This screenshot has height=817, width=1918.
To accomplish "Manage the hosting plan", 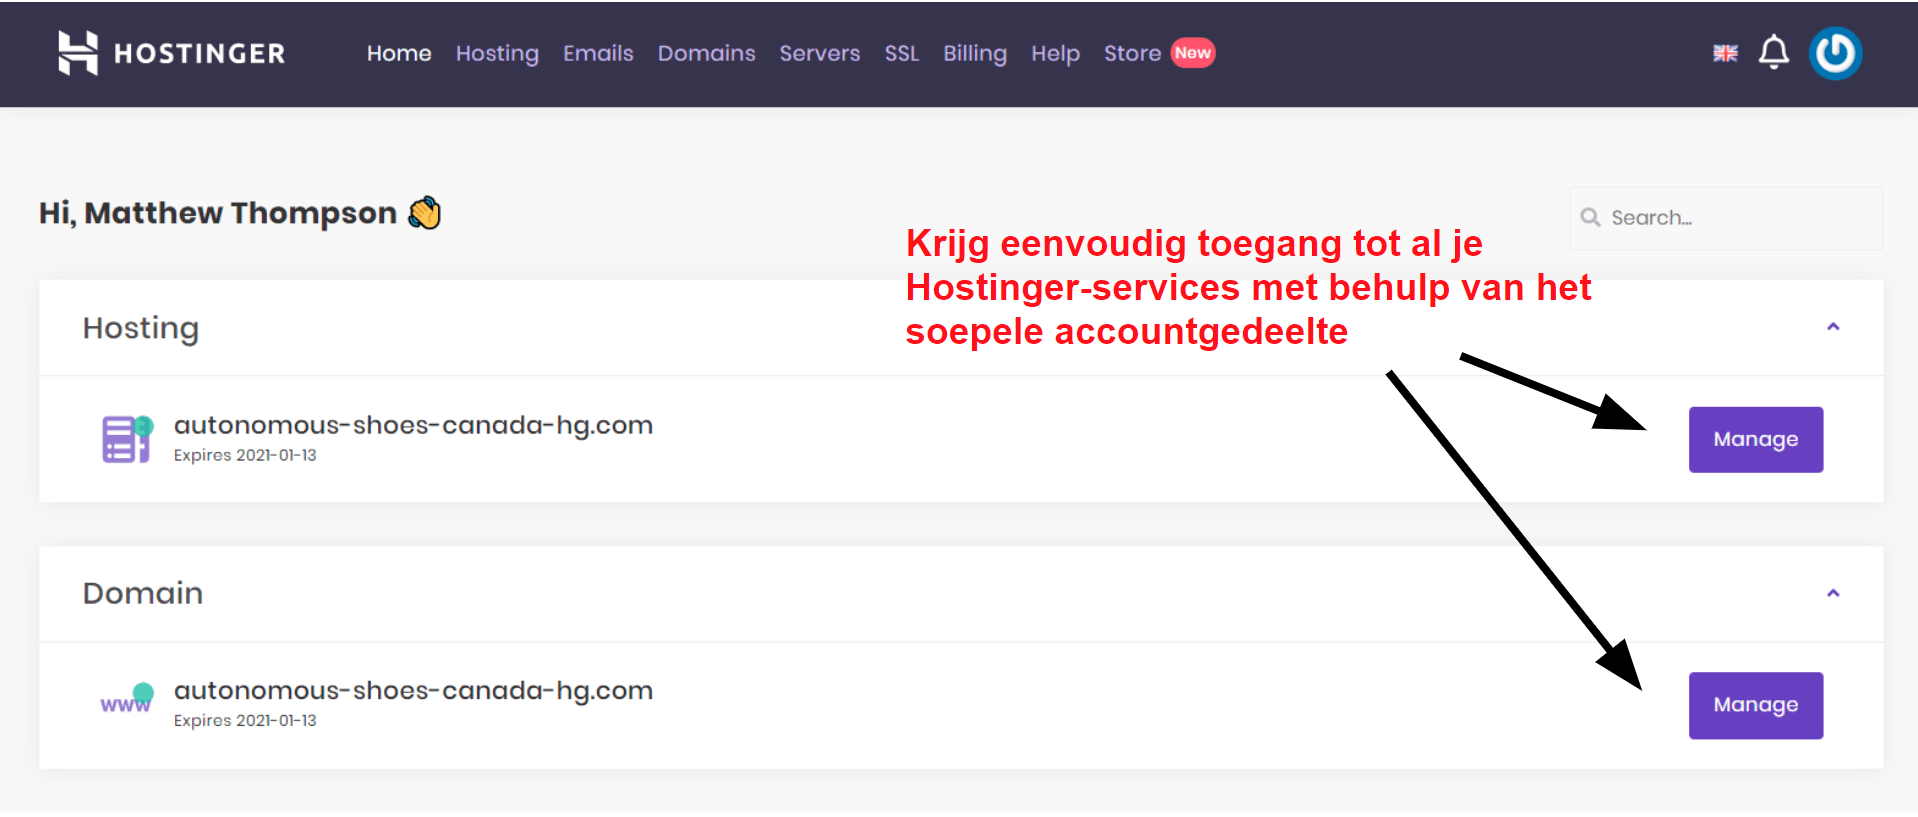I will (1756, 439).
